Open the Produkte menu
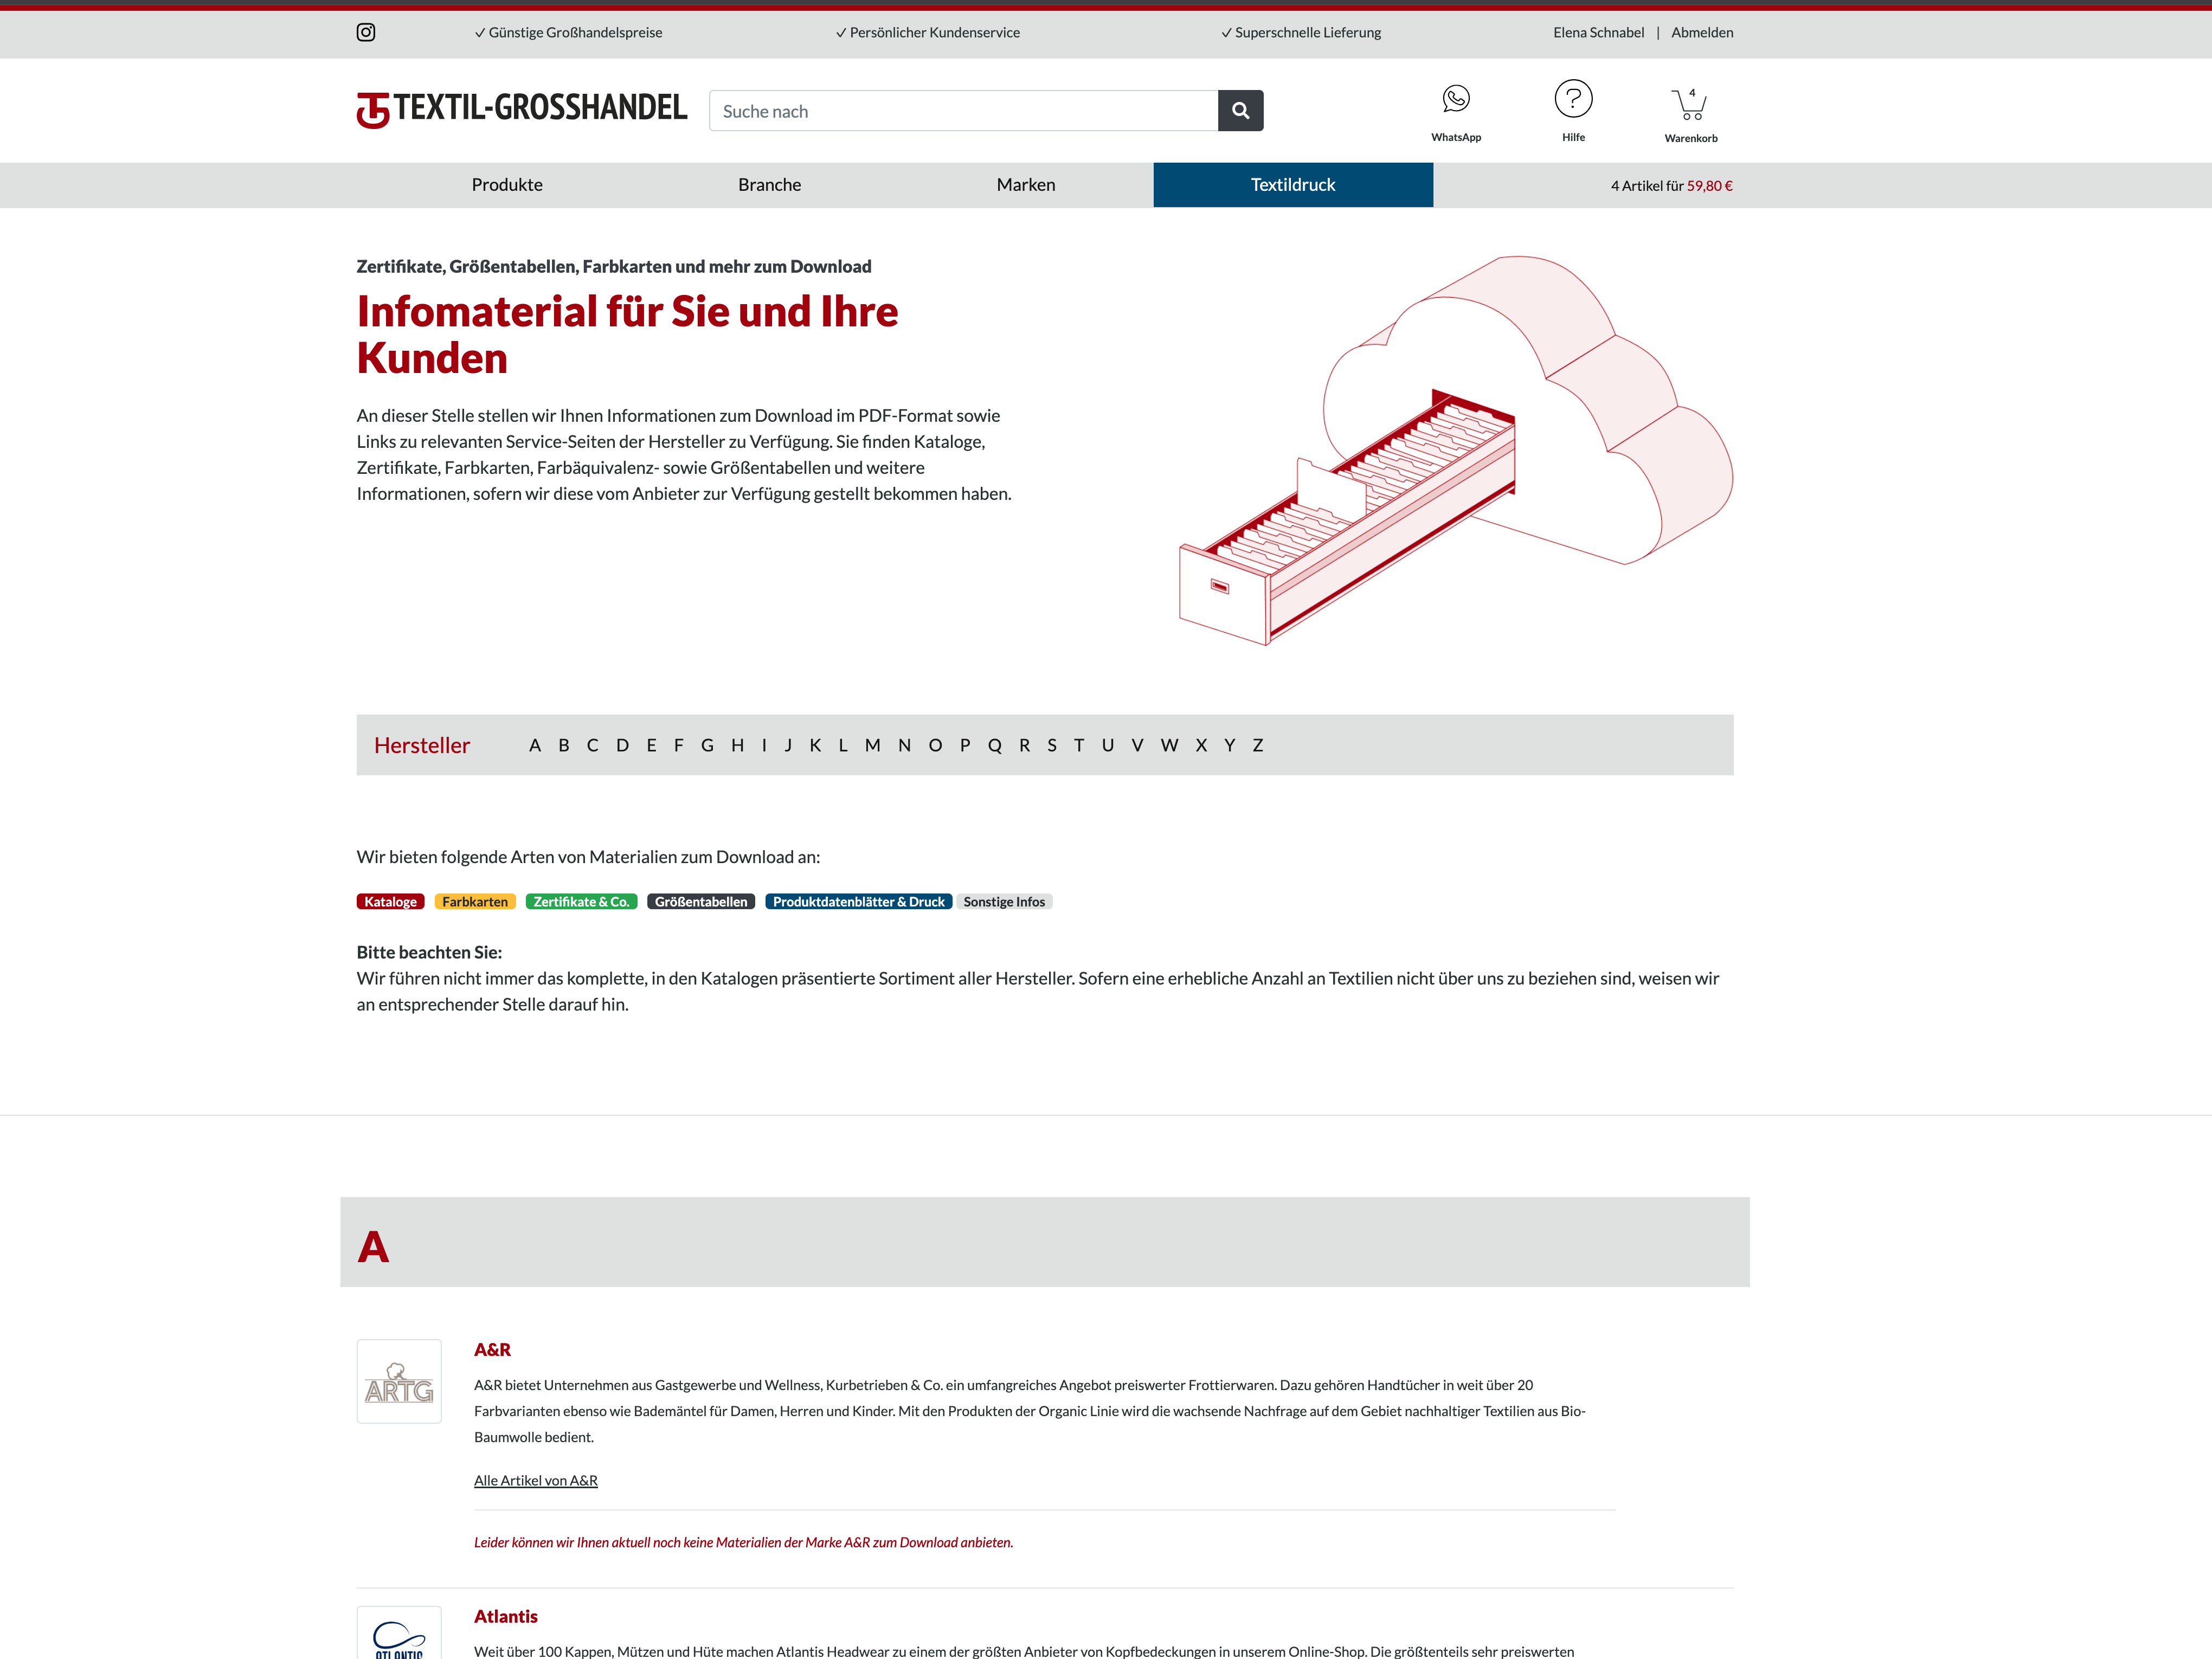2212x1659 pixels. click(507, 185)
